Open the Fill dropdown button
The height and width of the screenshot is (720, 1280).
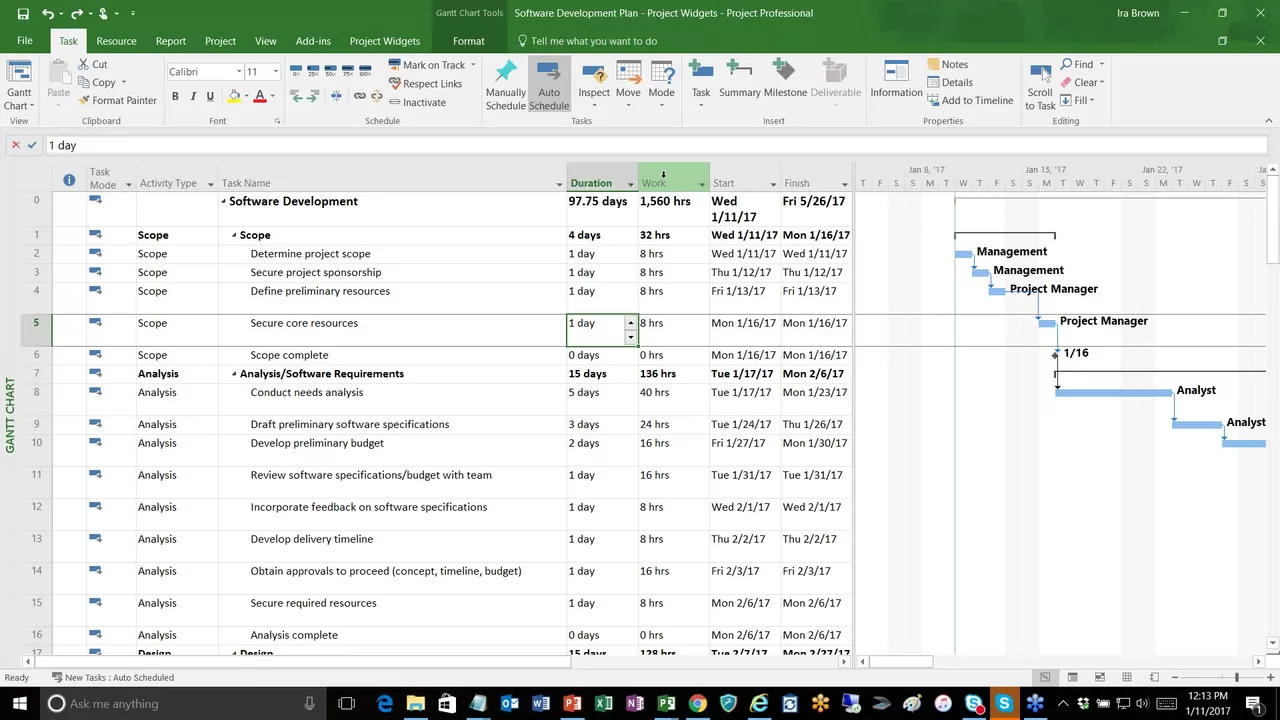click(1078, 100)
